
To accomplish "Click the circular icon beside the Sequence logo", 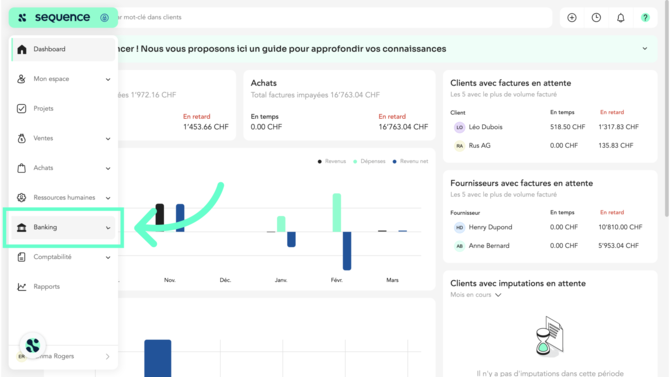I will [x=104, y=18].
